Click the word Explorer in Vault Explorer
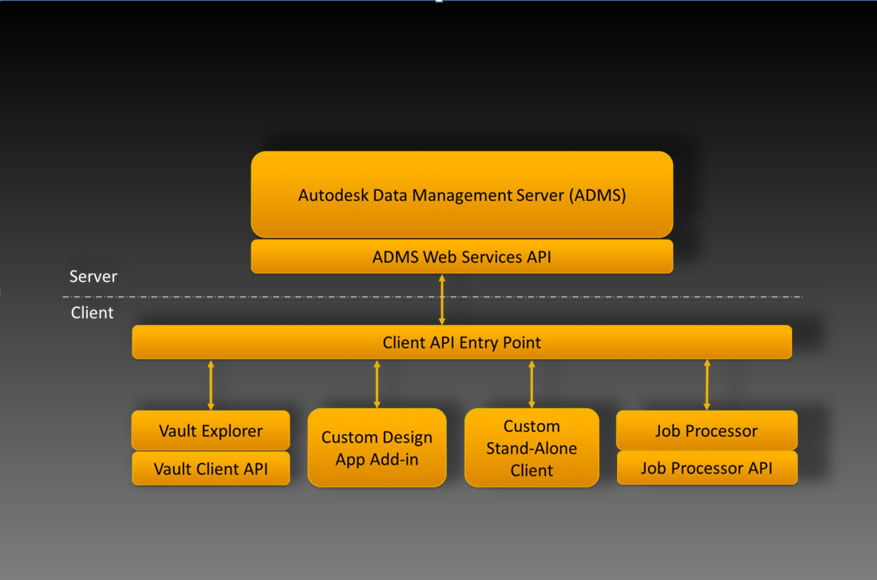This screenshot has height=580, width=877. (232, 431)
